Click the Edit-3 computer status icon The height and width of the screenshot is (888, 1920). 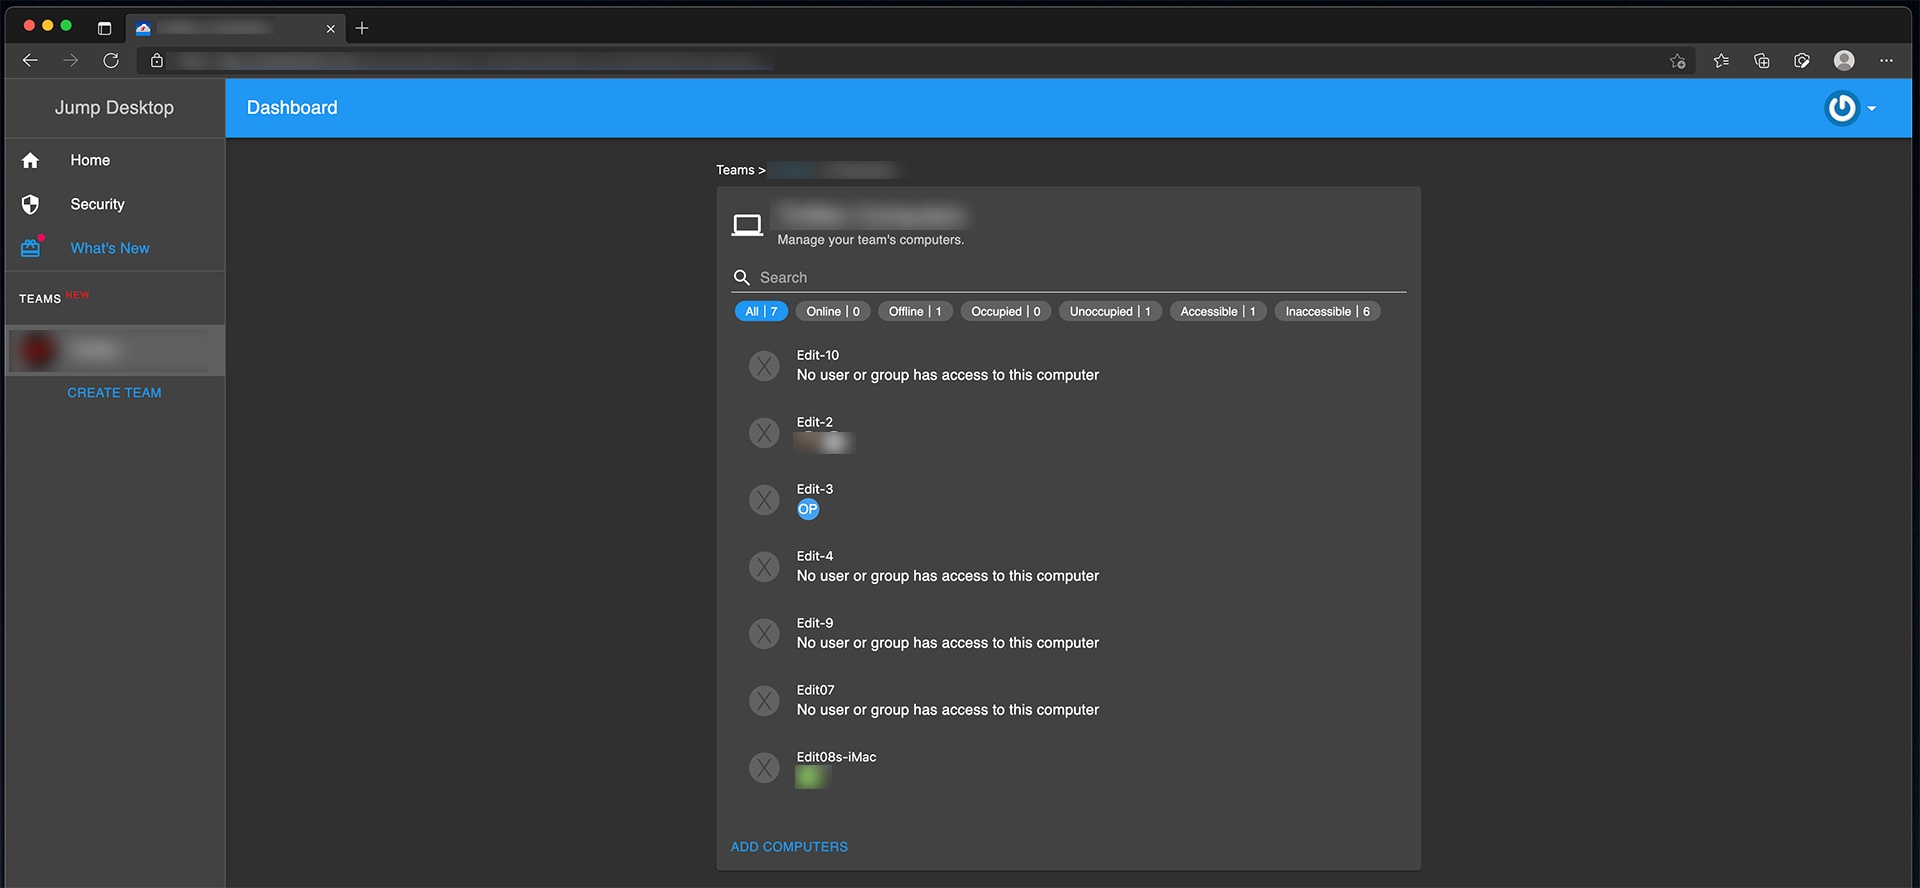tap(764, 500)
